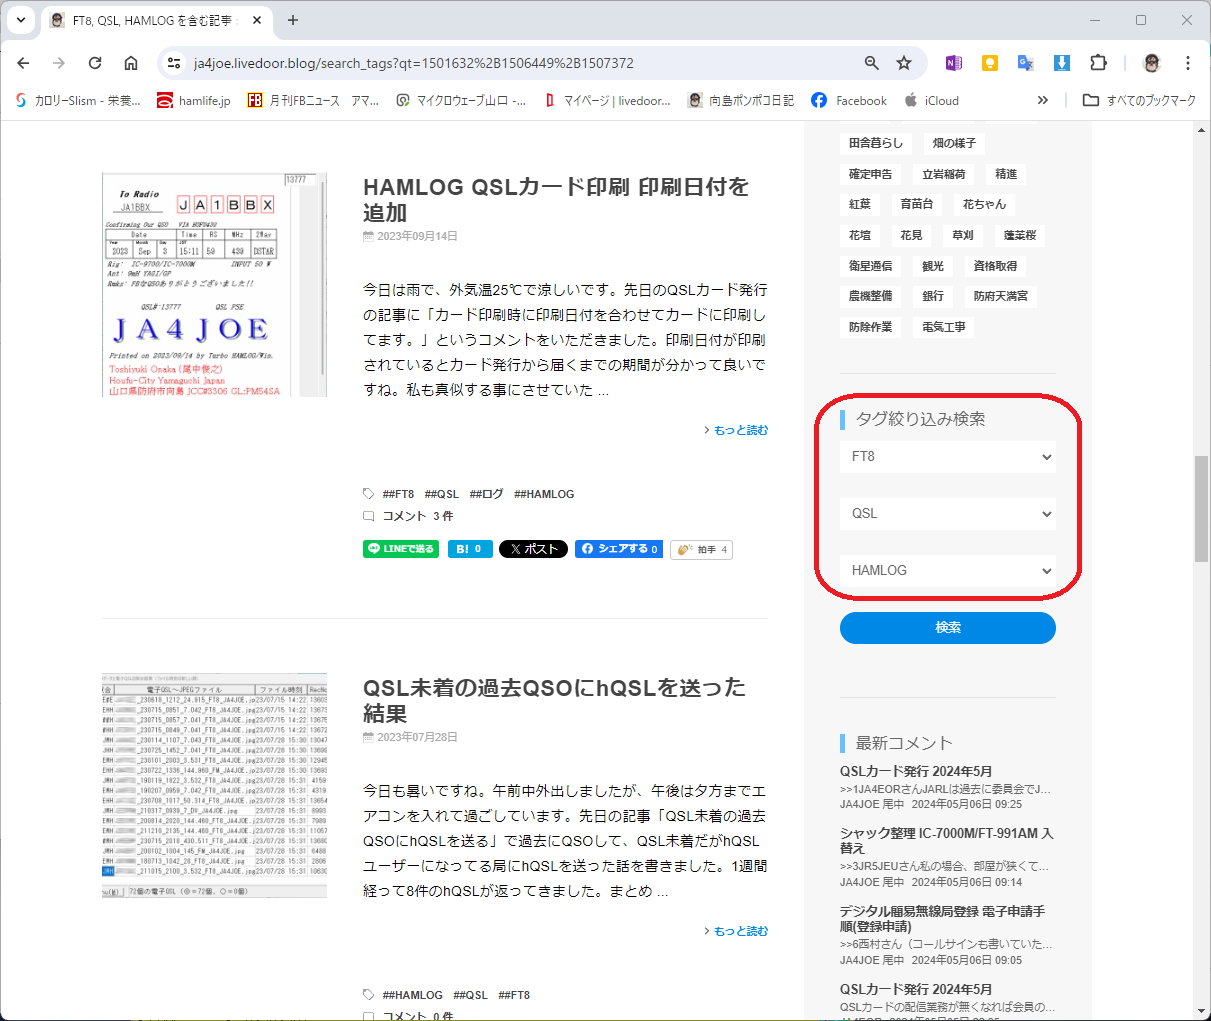Open コメント 3 件 link
The height and width of the screenshot is (1021, 1211).
pos(417,516)
